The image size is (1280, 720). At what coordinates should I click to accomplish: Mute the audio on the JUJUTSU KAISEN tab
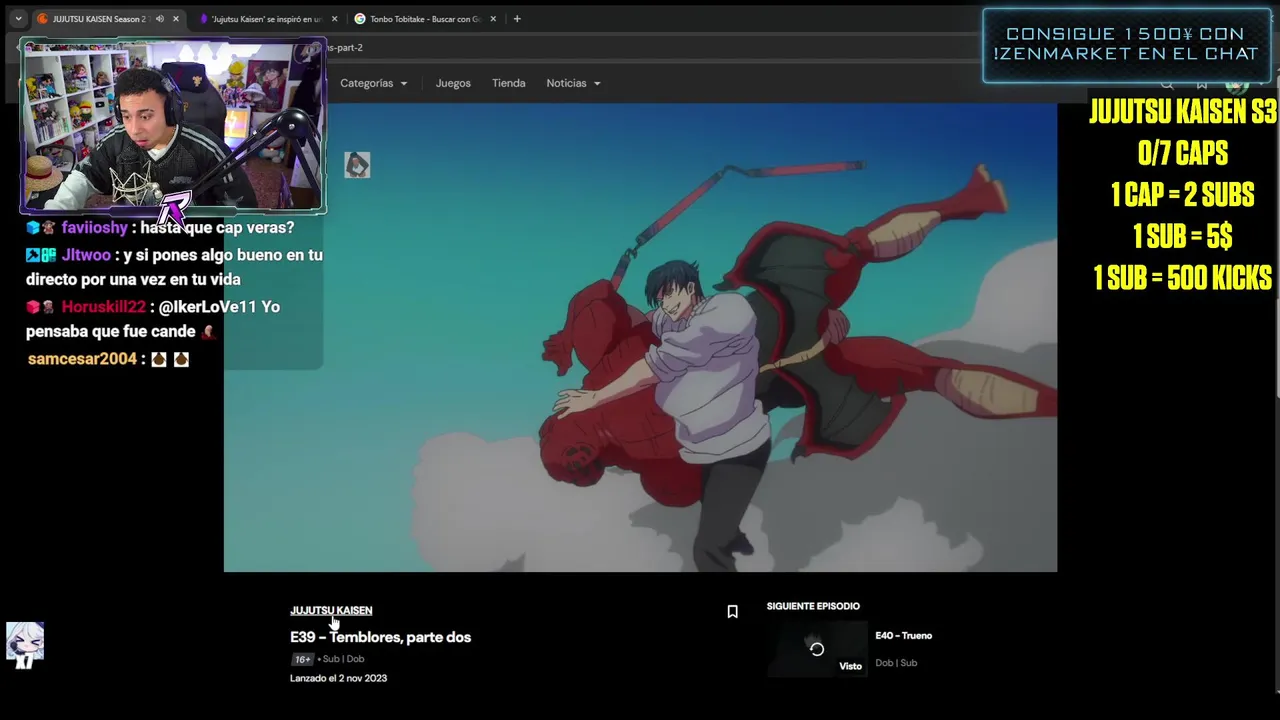(x=159, y=19)
